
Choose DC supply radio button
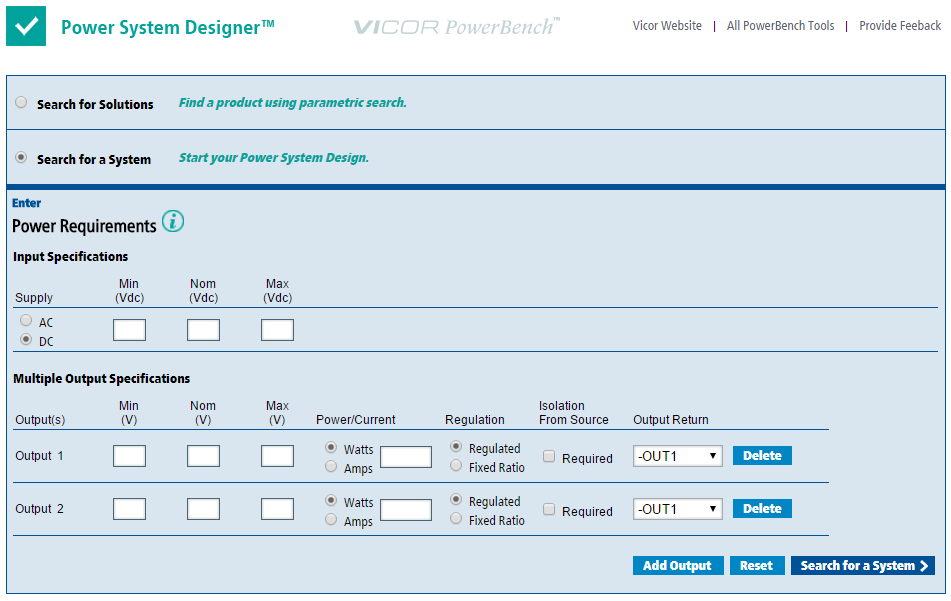pos(26,340)
